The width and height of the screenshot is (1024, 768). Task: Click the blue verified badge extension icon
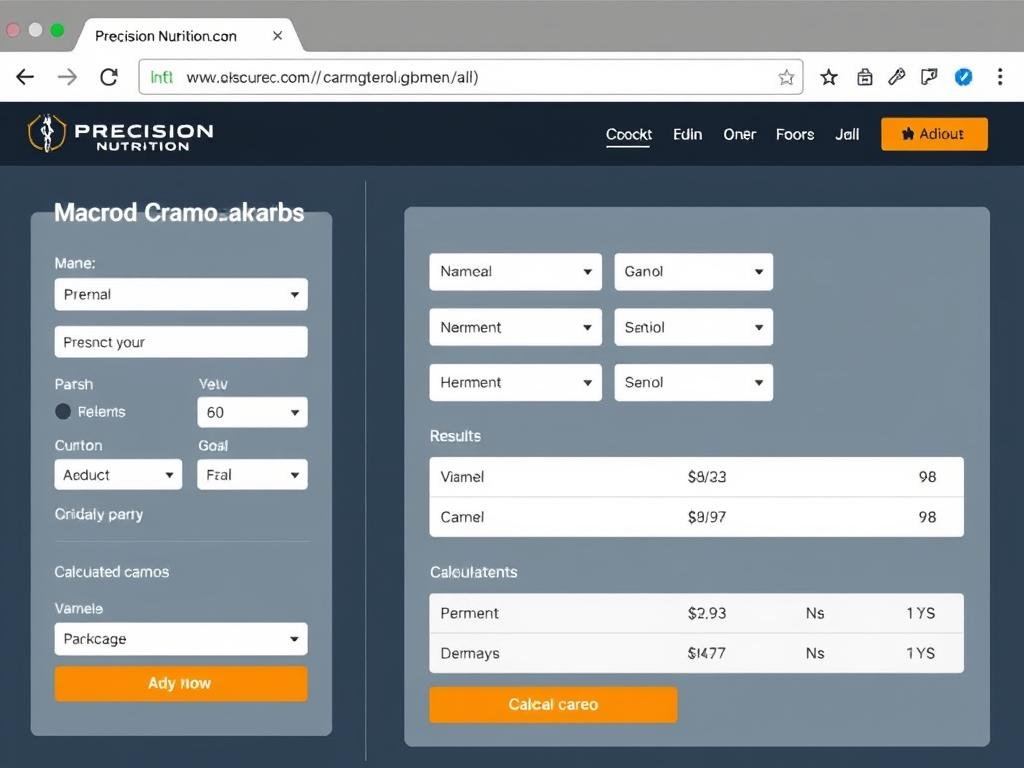(962, 76)
